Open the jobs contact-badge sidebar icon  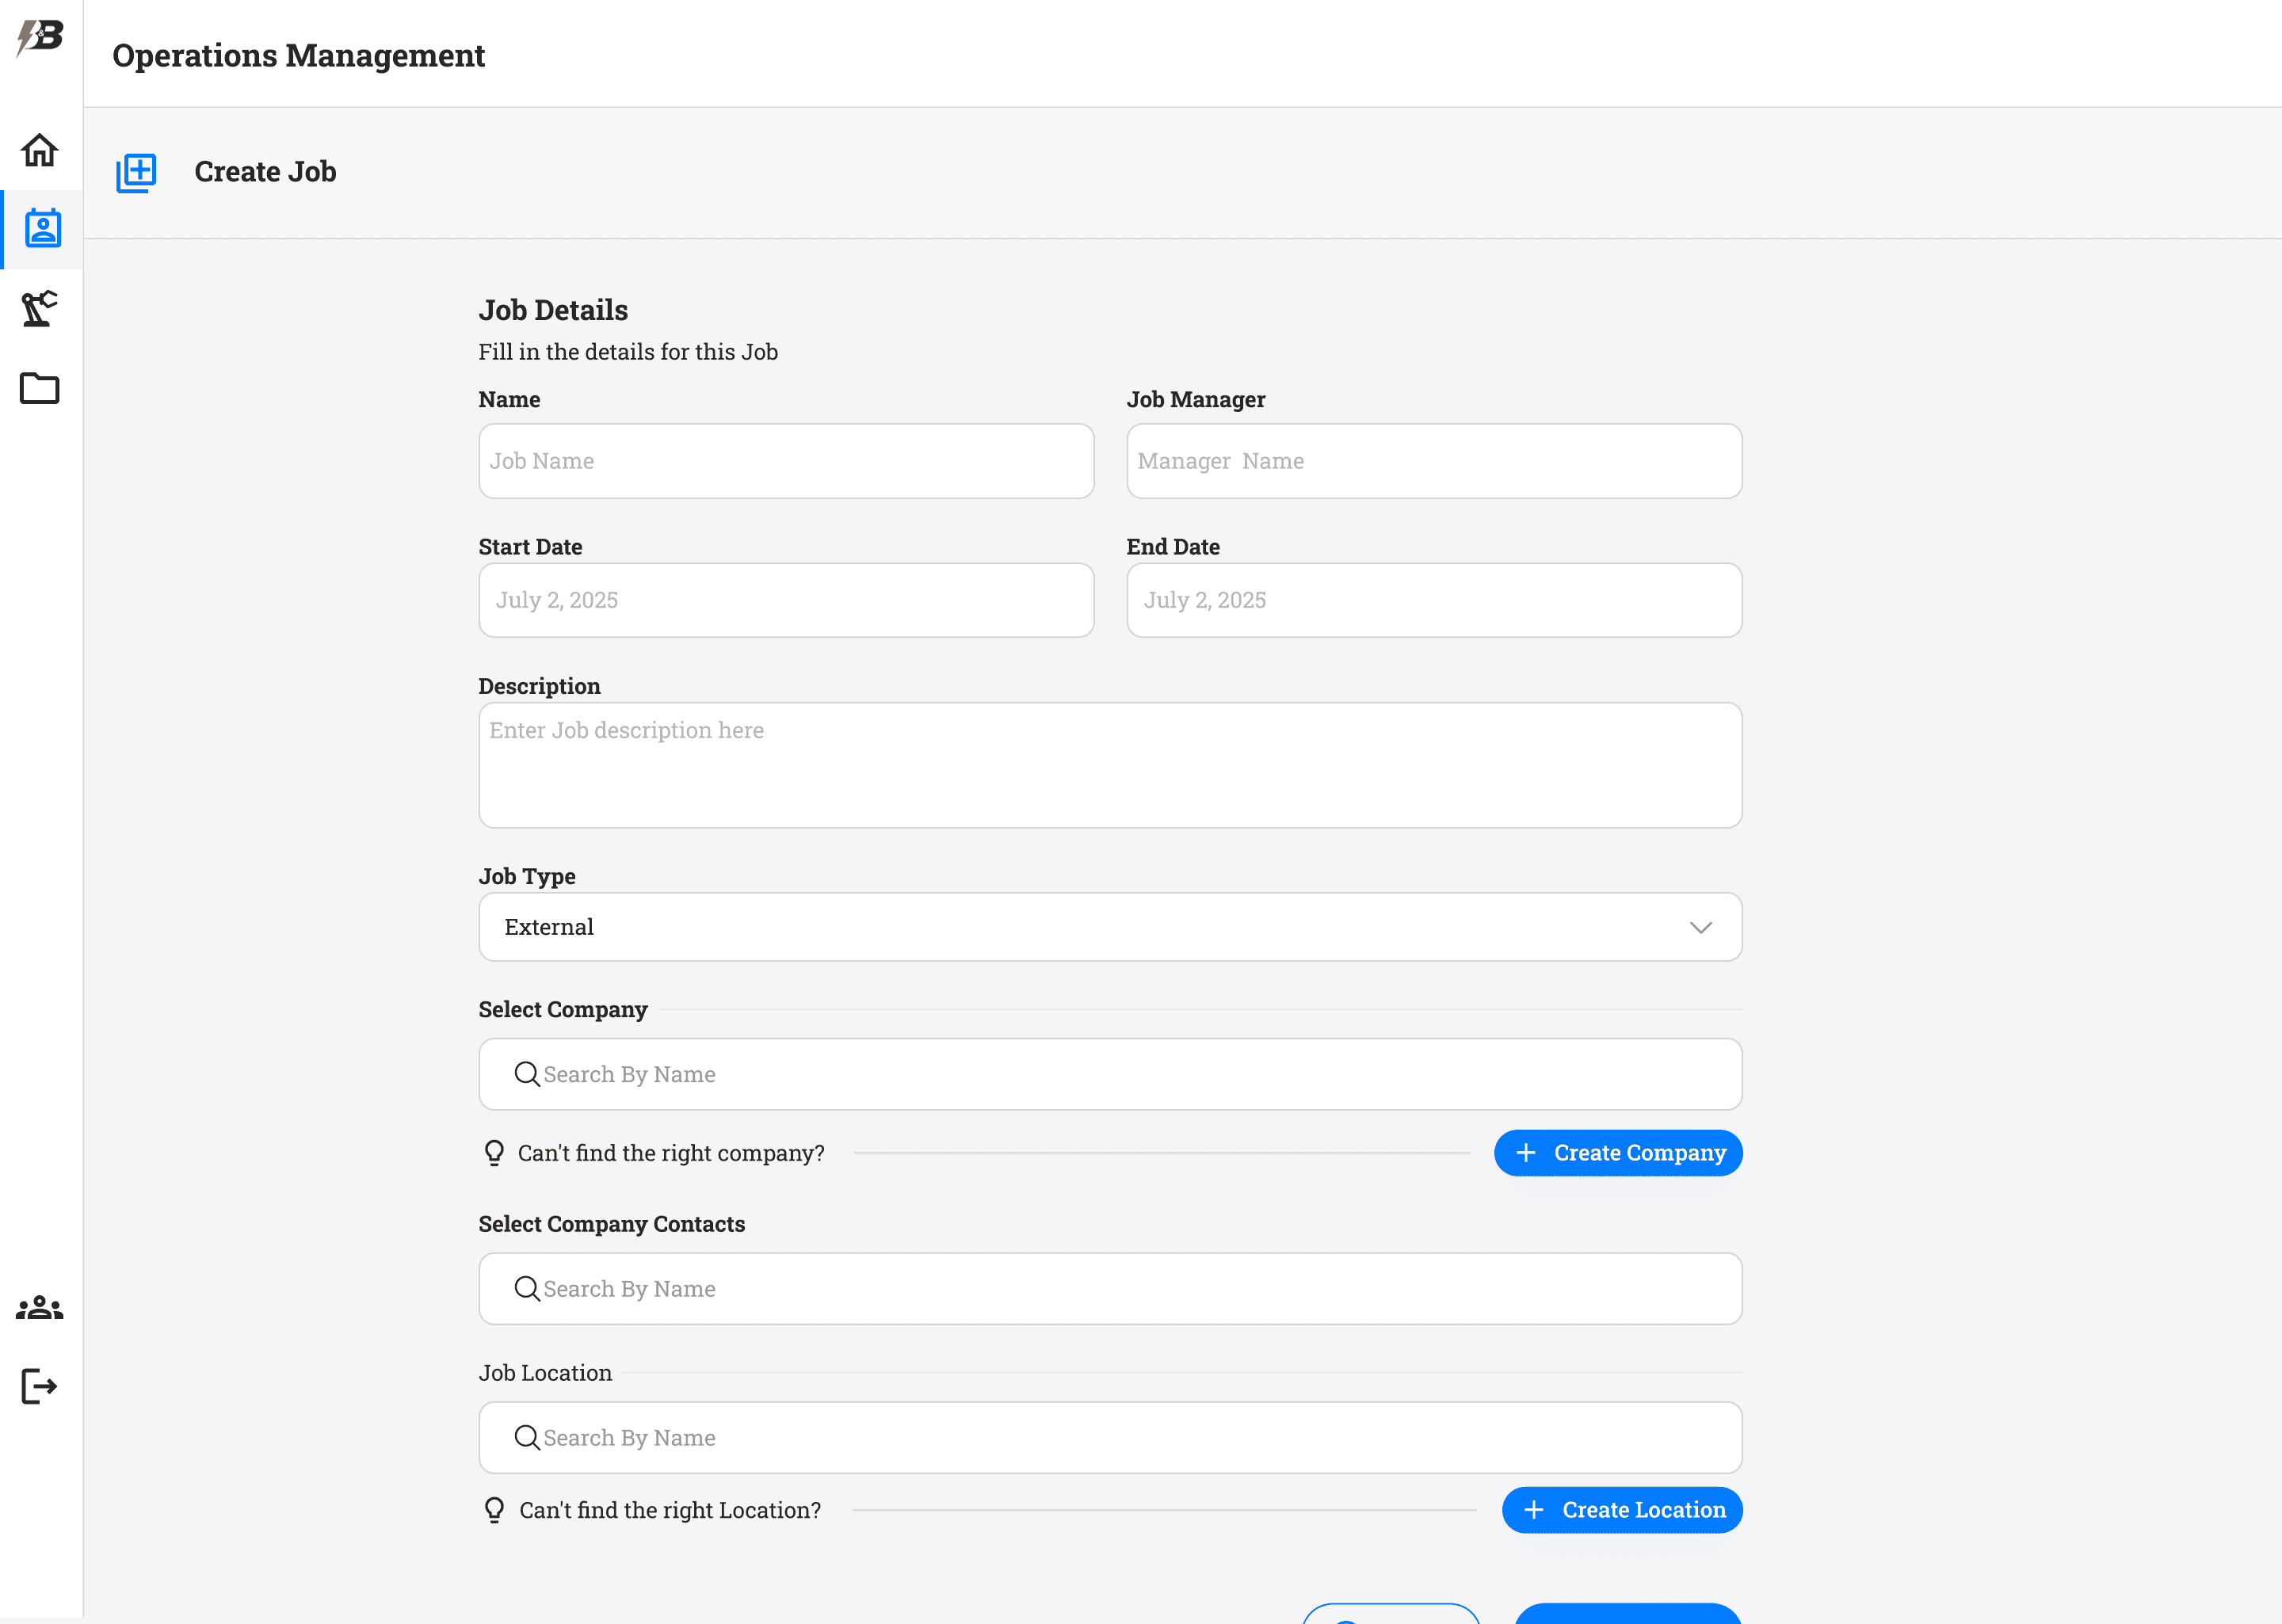pos(42,229)
